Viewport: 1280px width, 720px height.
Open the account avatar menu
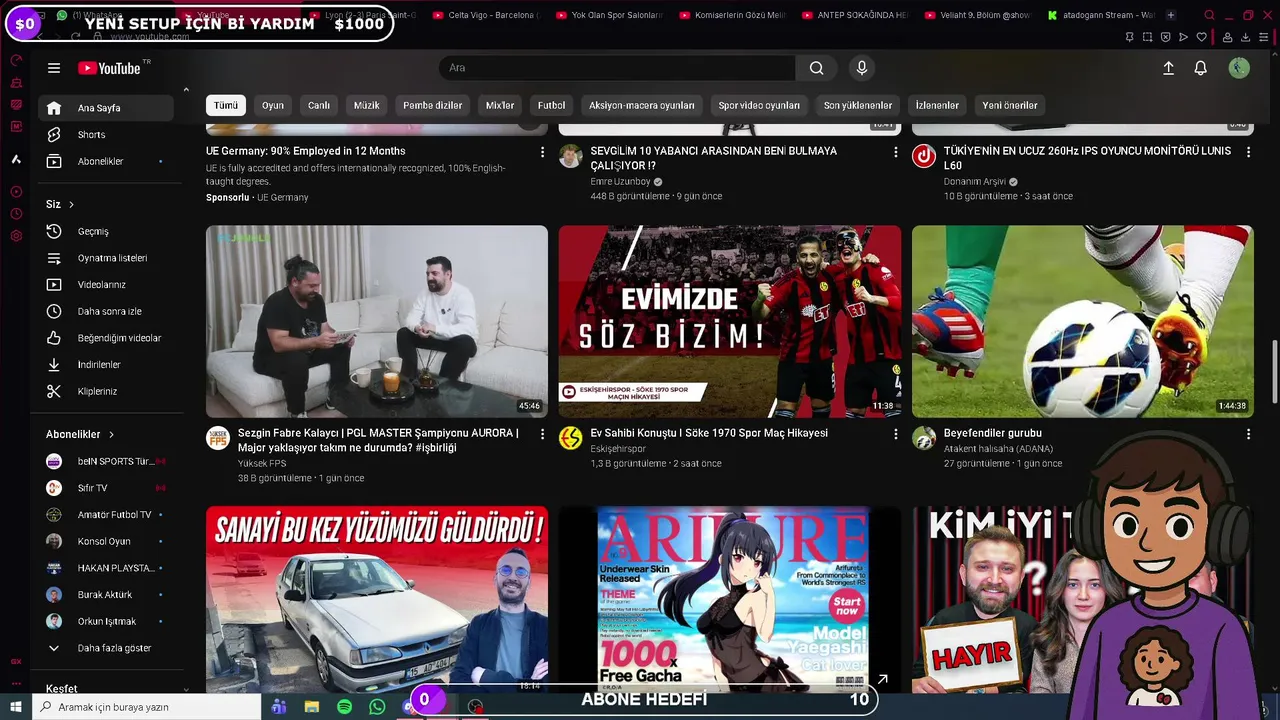(1239, 68)
